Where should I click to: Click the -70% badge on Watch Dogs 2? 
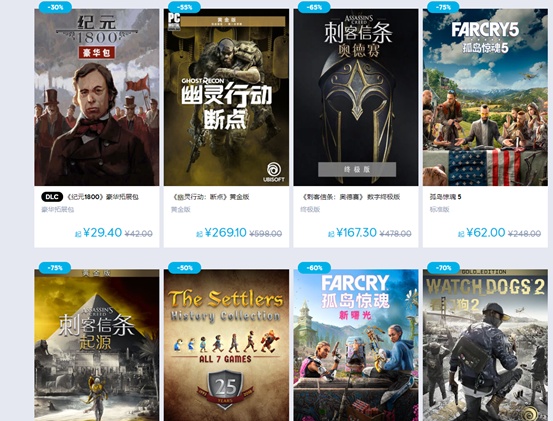pos(443,268)
